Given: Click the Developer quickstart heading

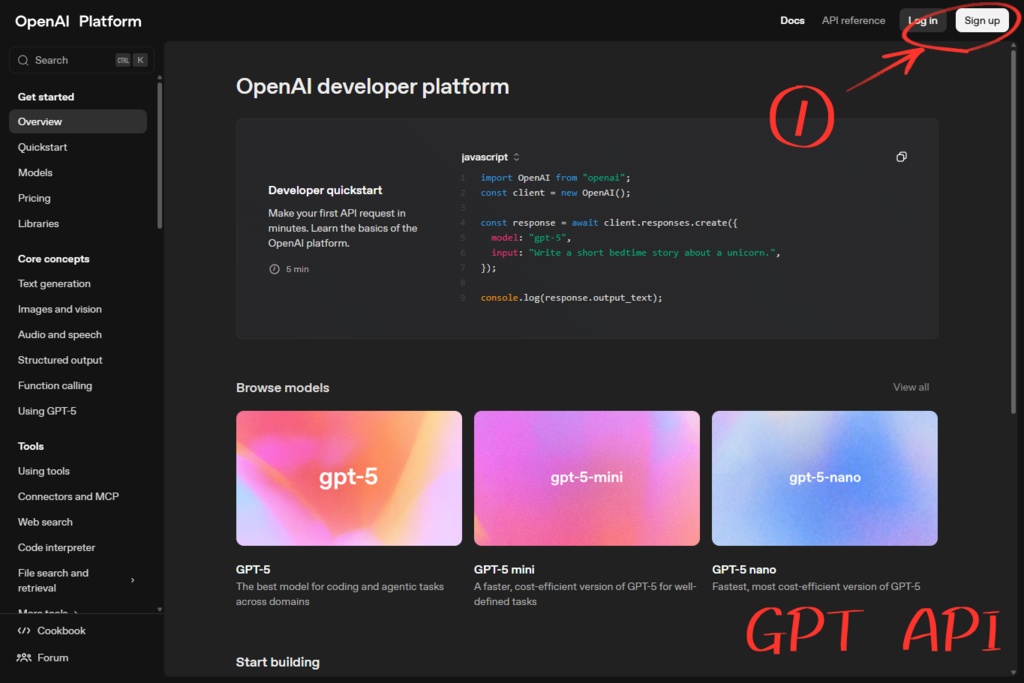Looking at the screenshot, I should [325, 190].
